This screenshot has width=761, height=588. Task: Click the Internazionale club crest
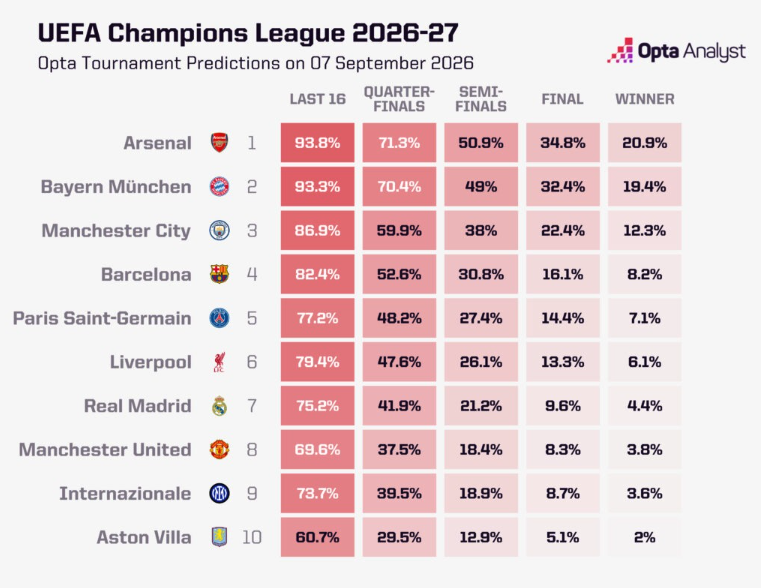tap(219, 493)
